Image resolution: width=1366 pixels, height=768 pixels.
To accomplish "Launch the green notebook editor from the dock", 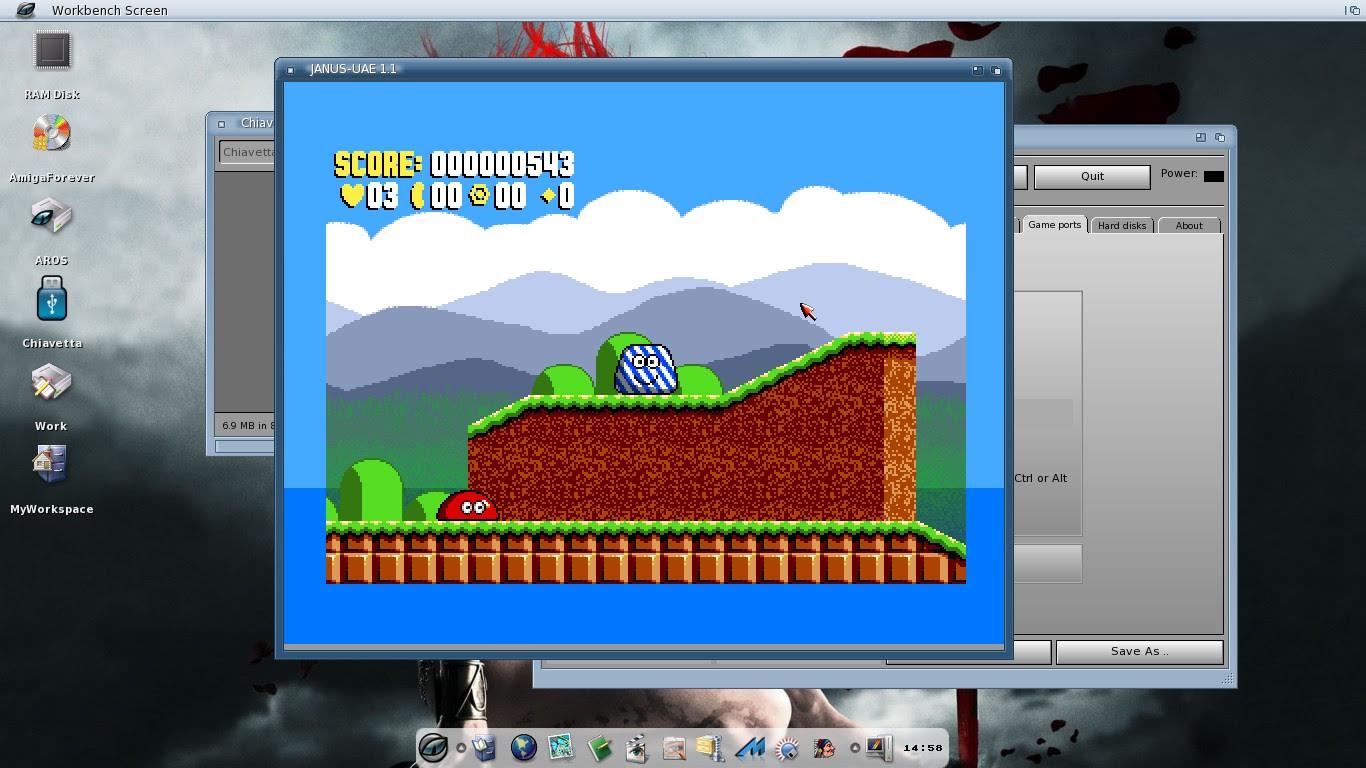I will coord(599,747).
